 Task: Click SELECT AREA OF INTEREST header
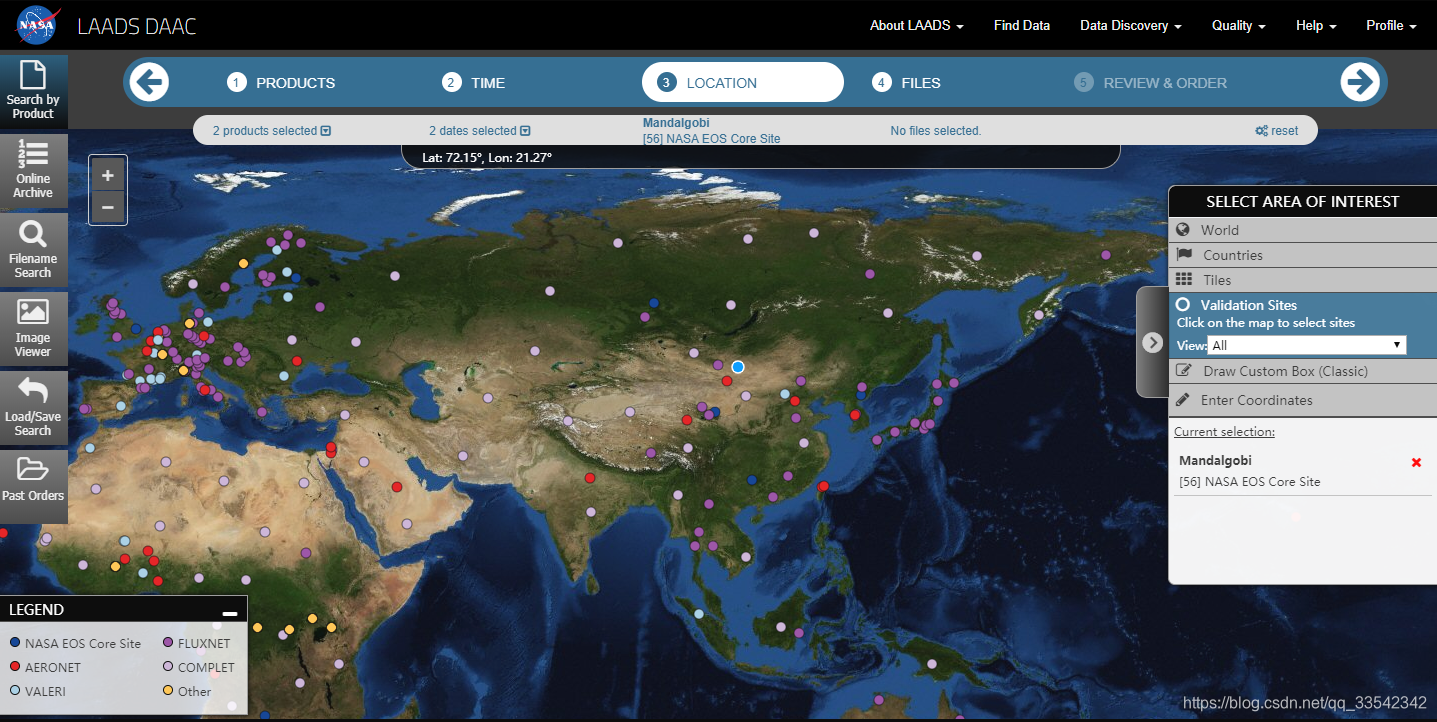tap(1303, 201)
